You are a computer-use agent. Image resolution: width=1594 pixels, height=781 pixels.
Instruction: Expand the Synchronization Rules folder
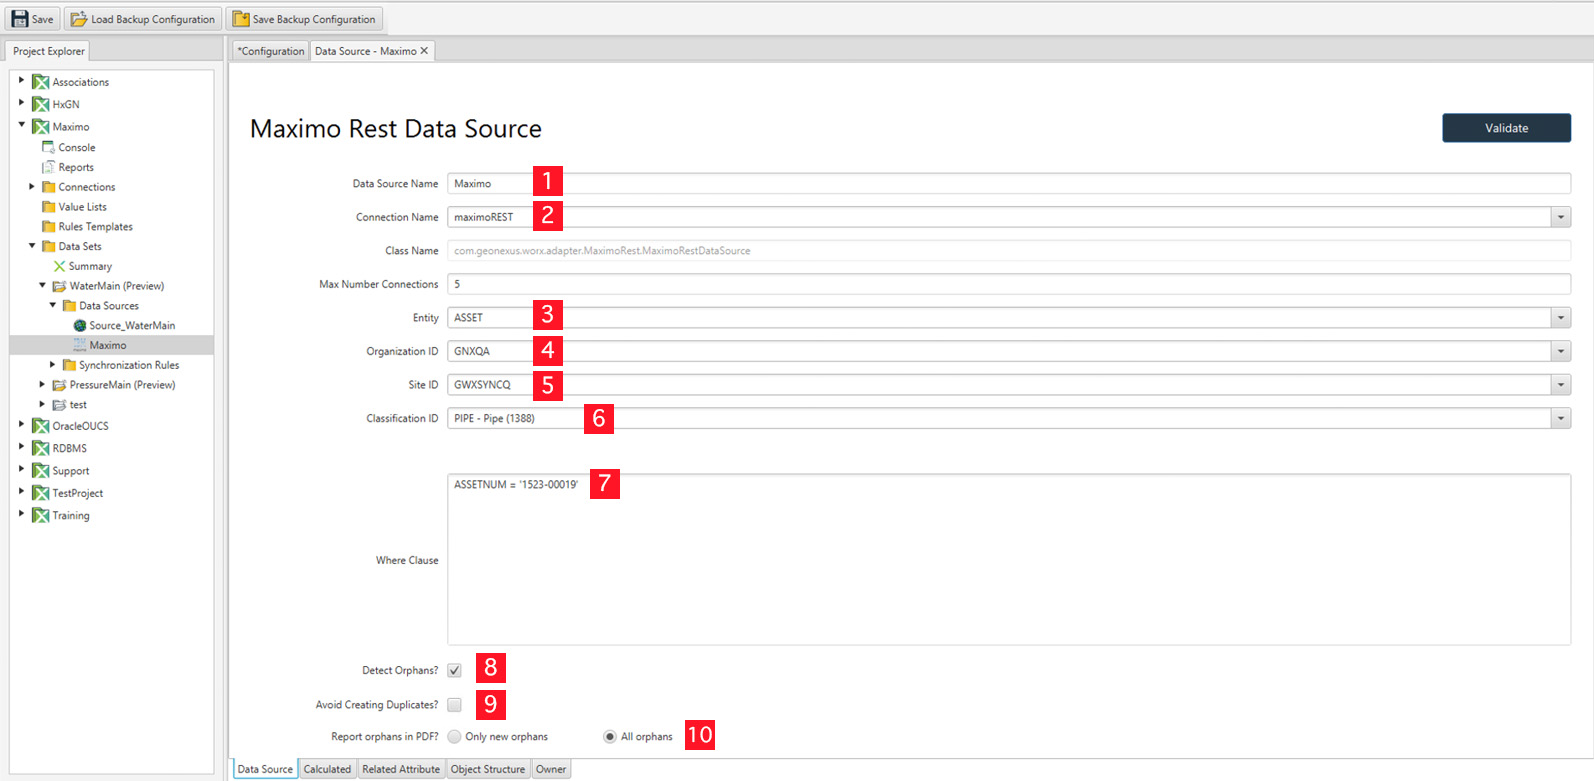[53, 365]
